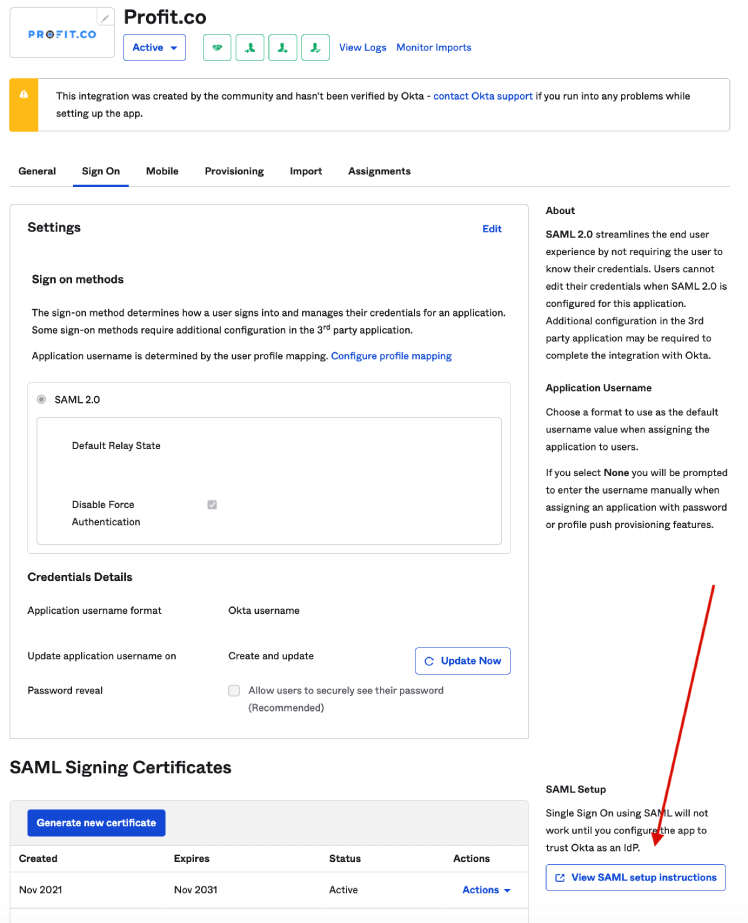Switch to the Mobile tab
748x923 pixels.
coord(162,171)
